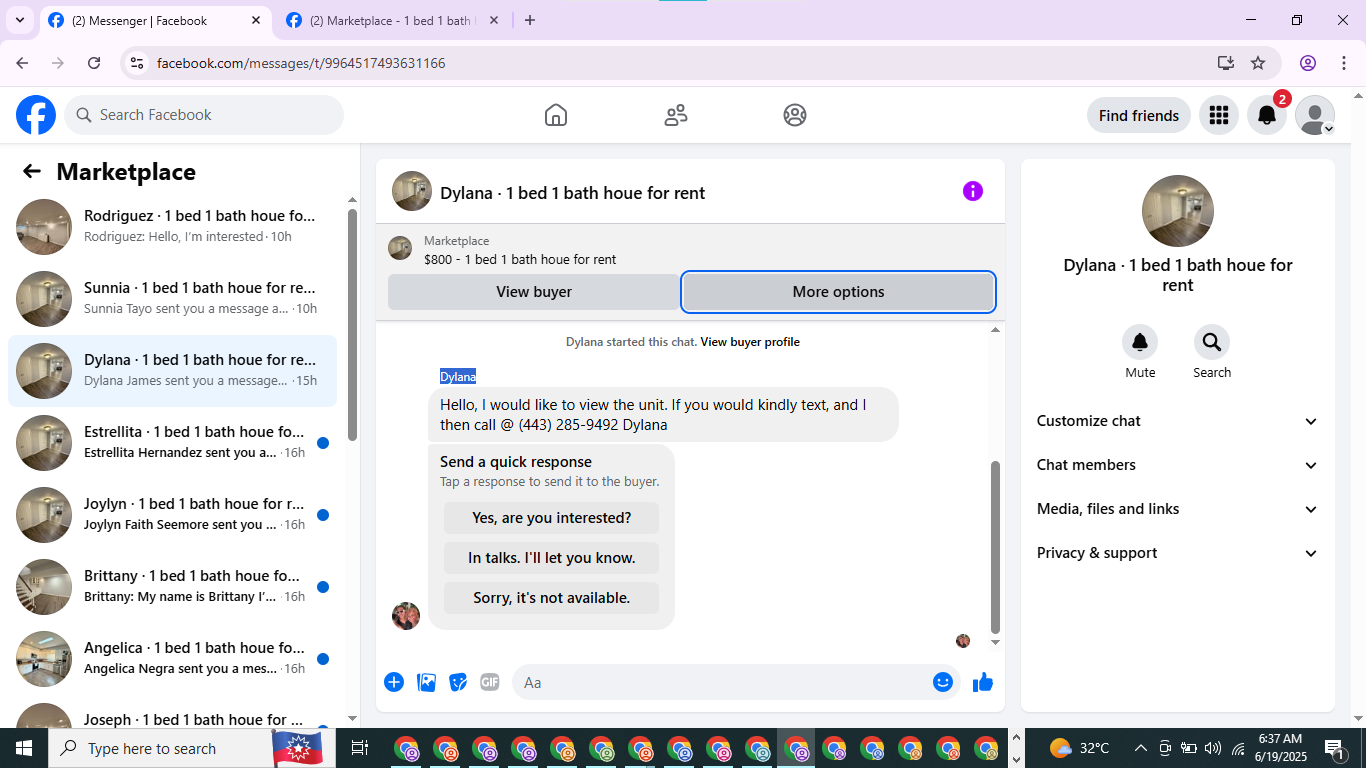The image size is (1366, 768).
Task: Open the Friends icon in the top bar
Action: pos(676,115)
